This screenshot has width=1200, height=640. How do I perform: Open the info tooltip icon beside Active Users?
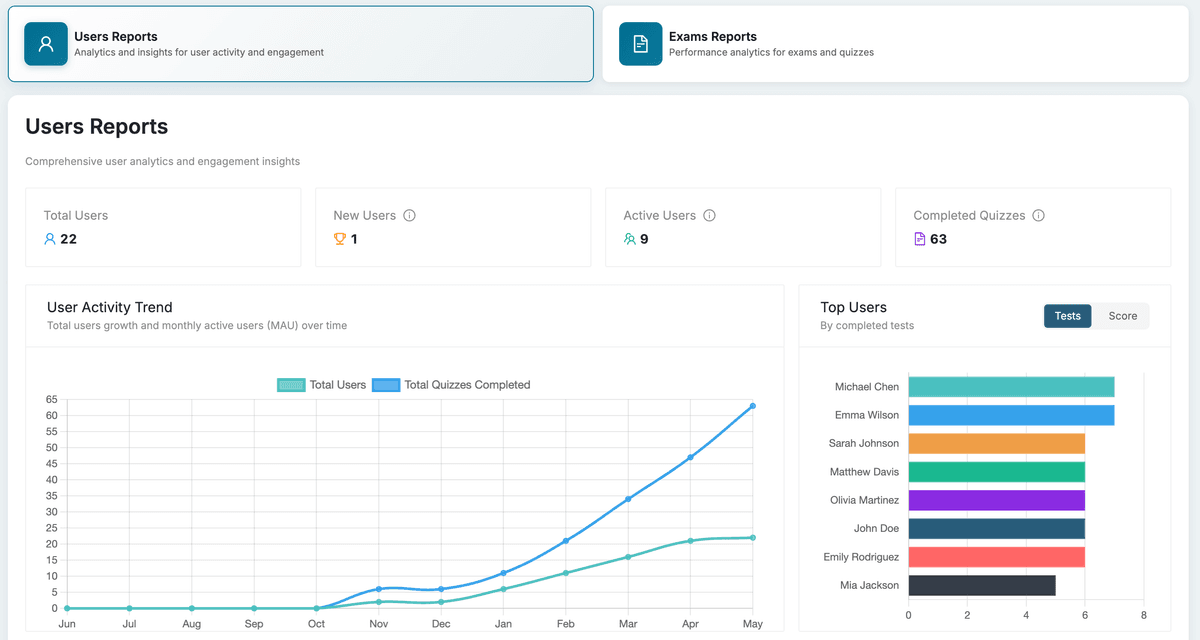coord(709,214)
